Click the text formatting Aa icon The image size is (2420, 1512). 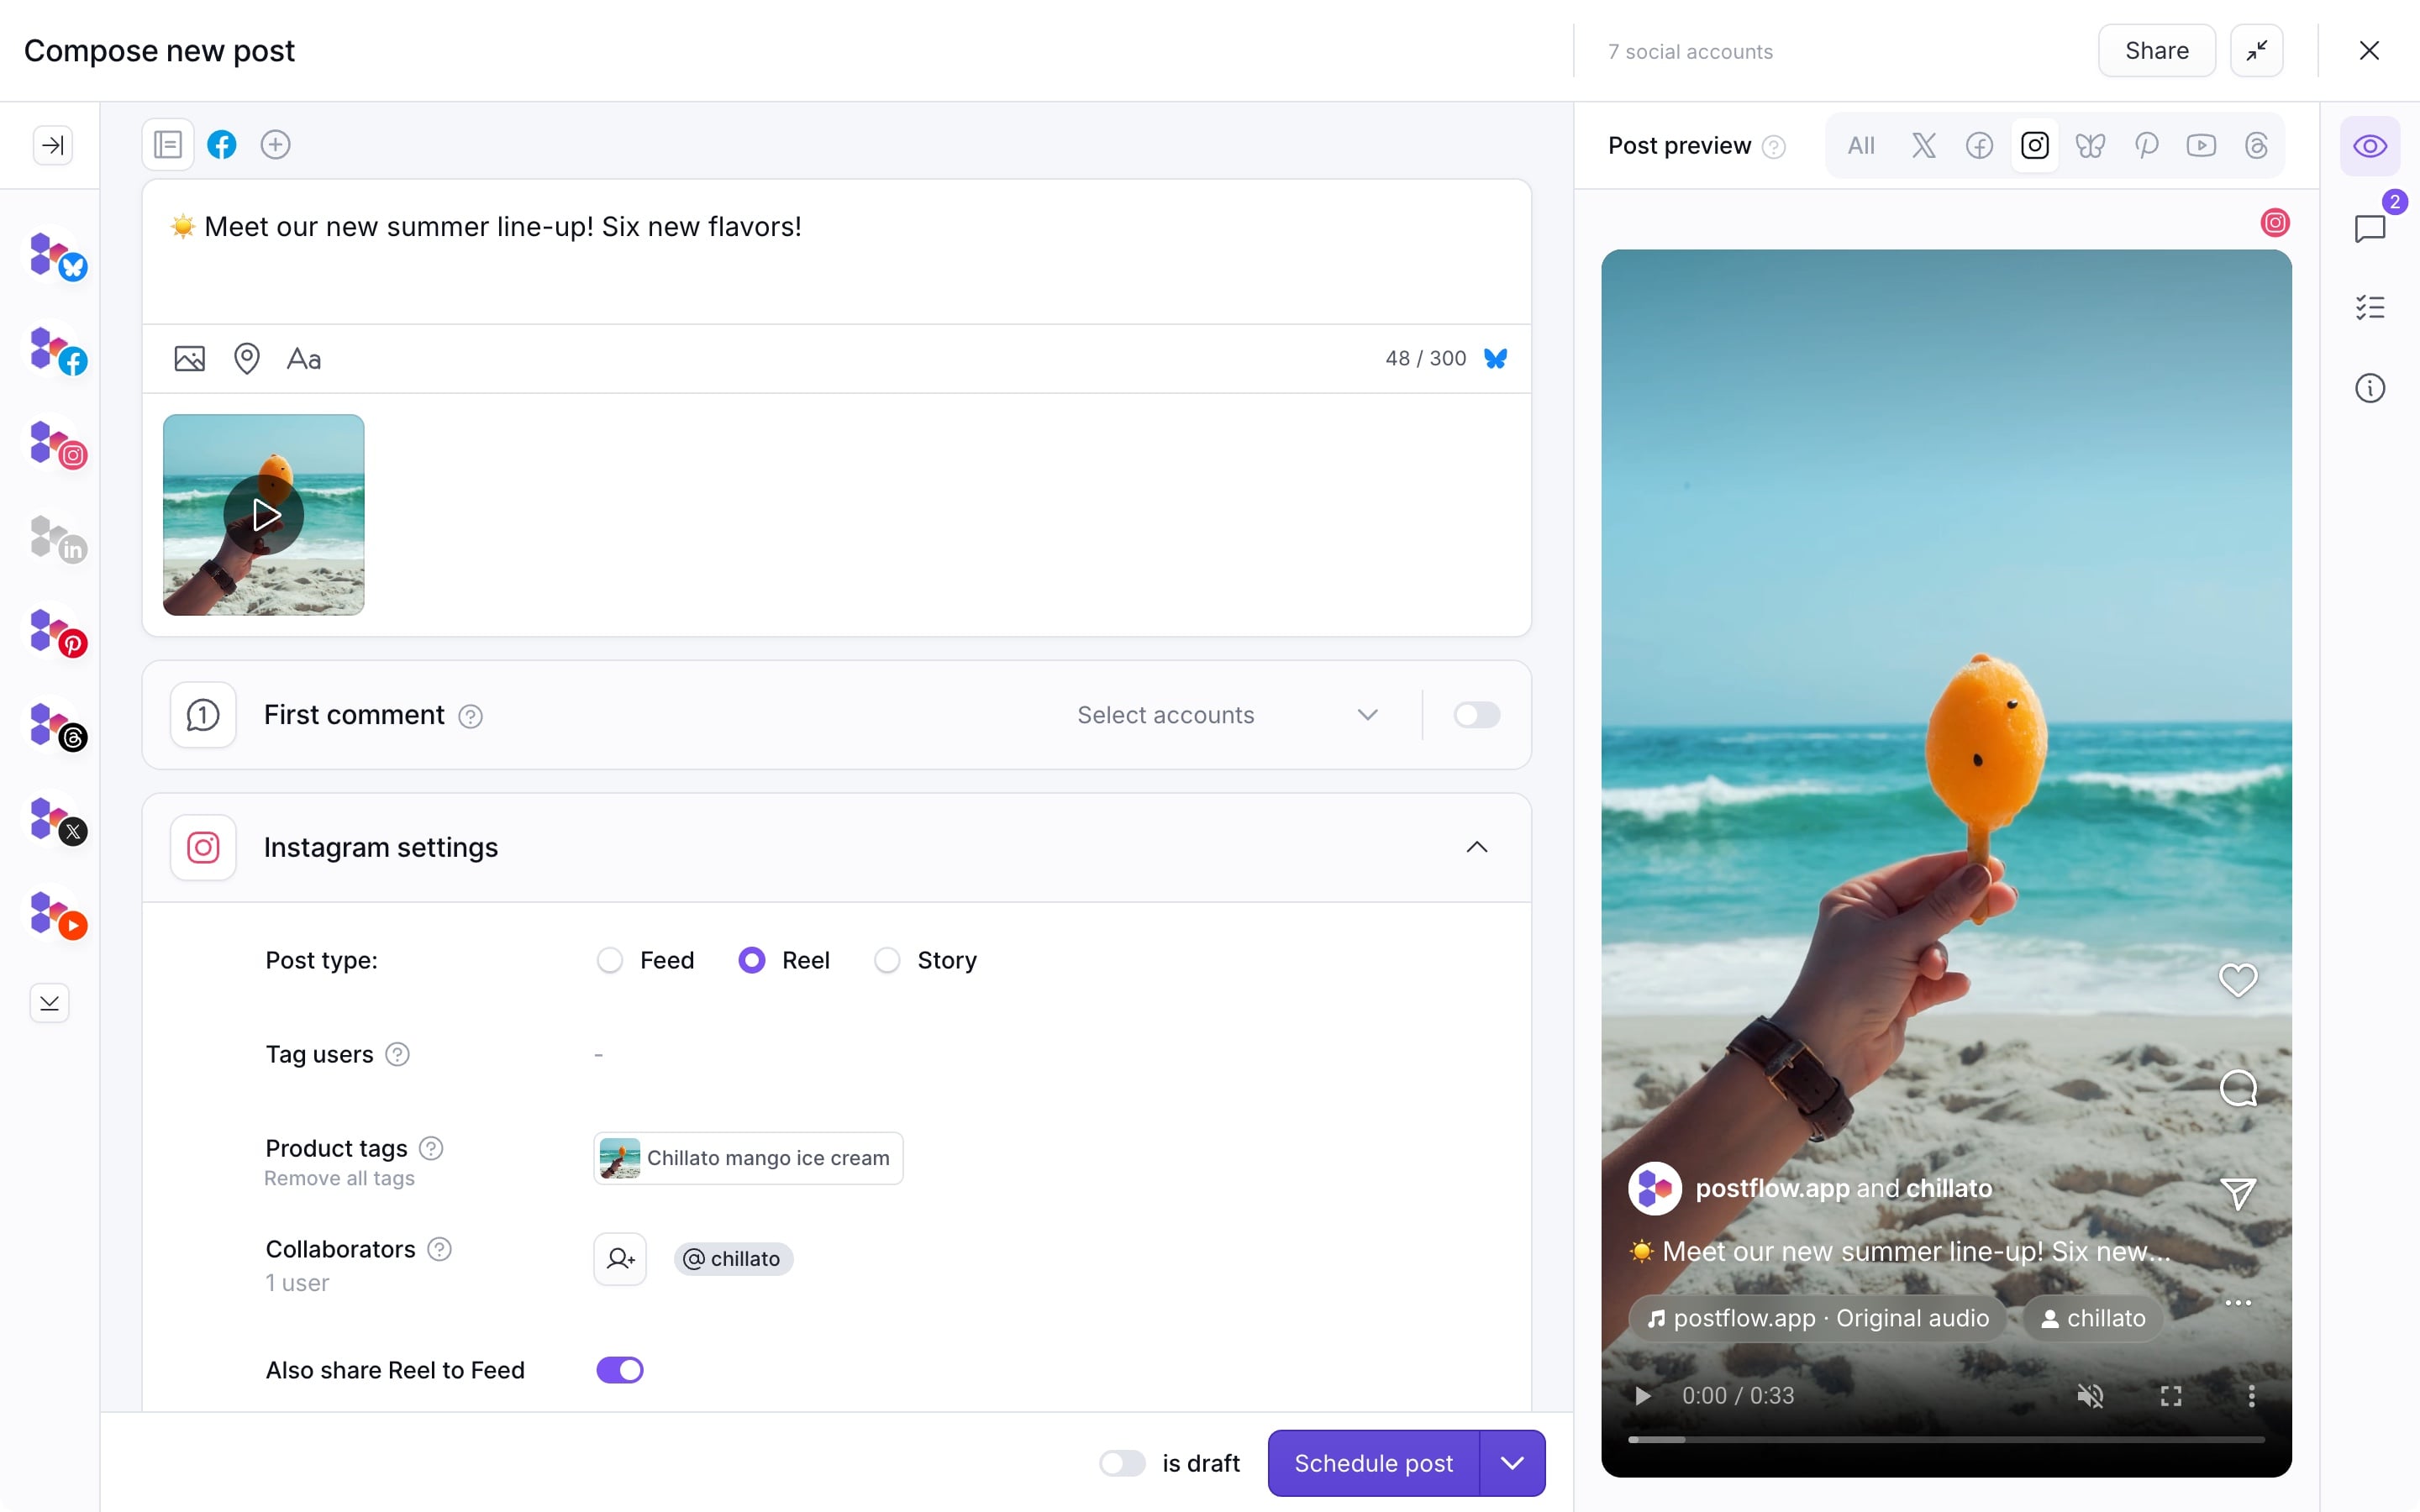click(305, 359)
